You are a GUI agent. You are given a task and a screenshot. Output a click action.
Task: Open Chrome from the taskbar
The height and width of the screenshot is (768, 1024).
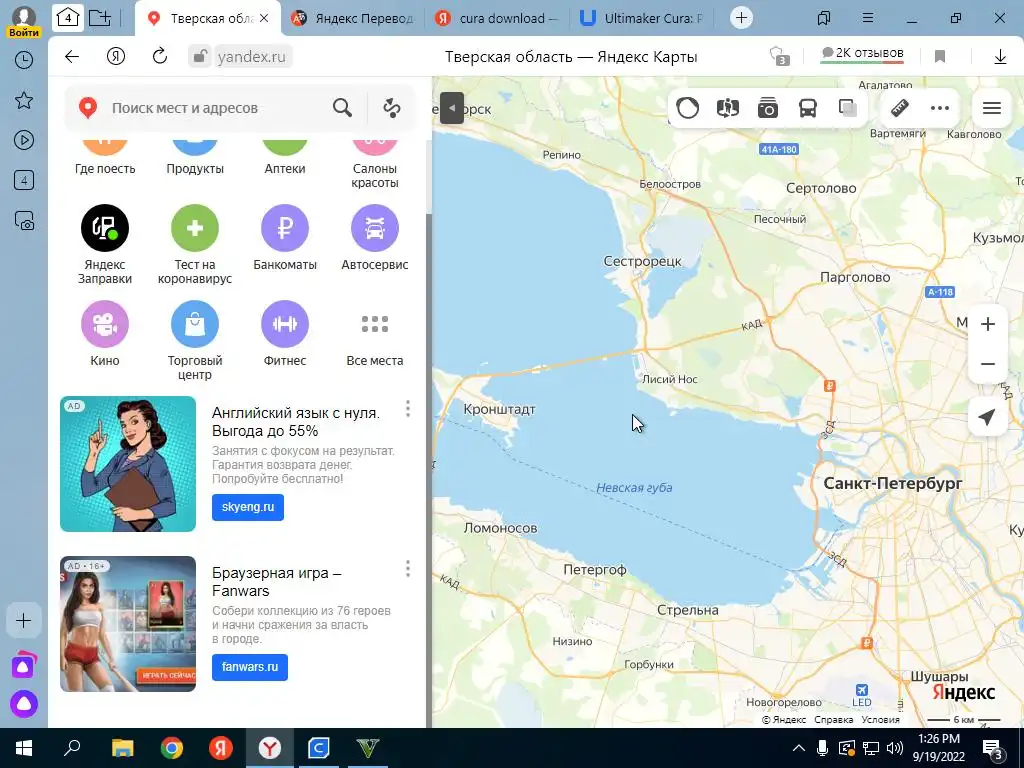(x=172, y=748)
